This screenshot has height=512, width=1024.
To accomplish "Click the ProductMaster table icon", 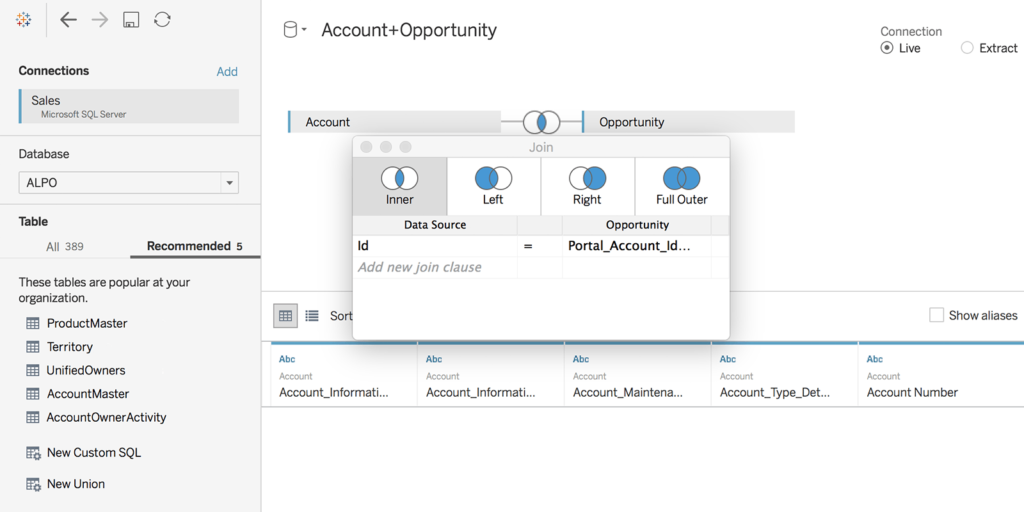I will pos(33,323).
